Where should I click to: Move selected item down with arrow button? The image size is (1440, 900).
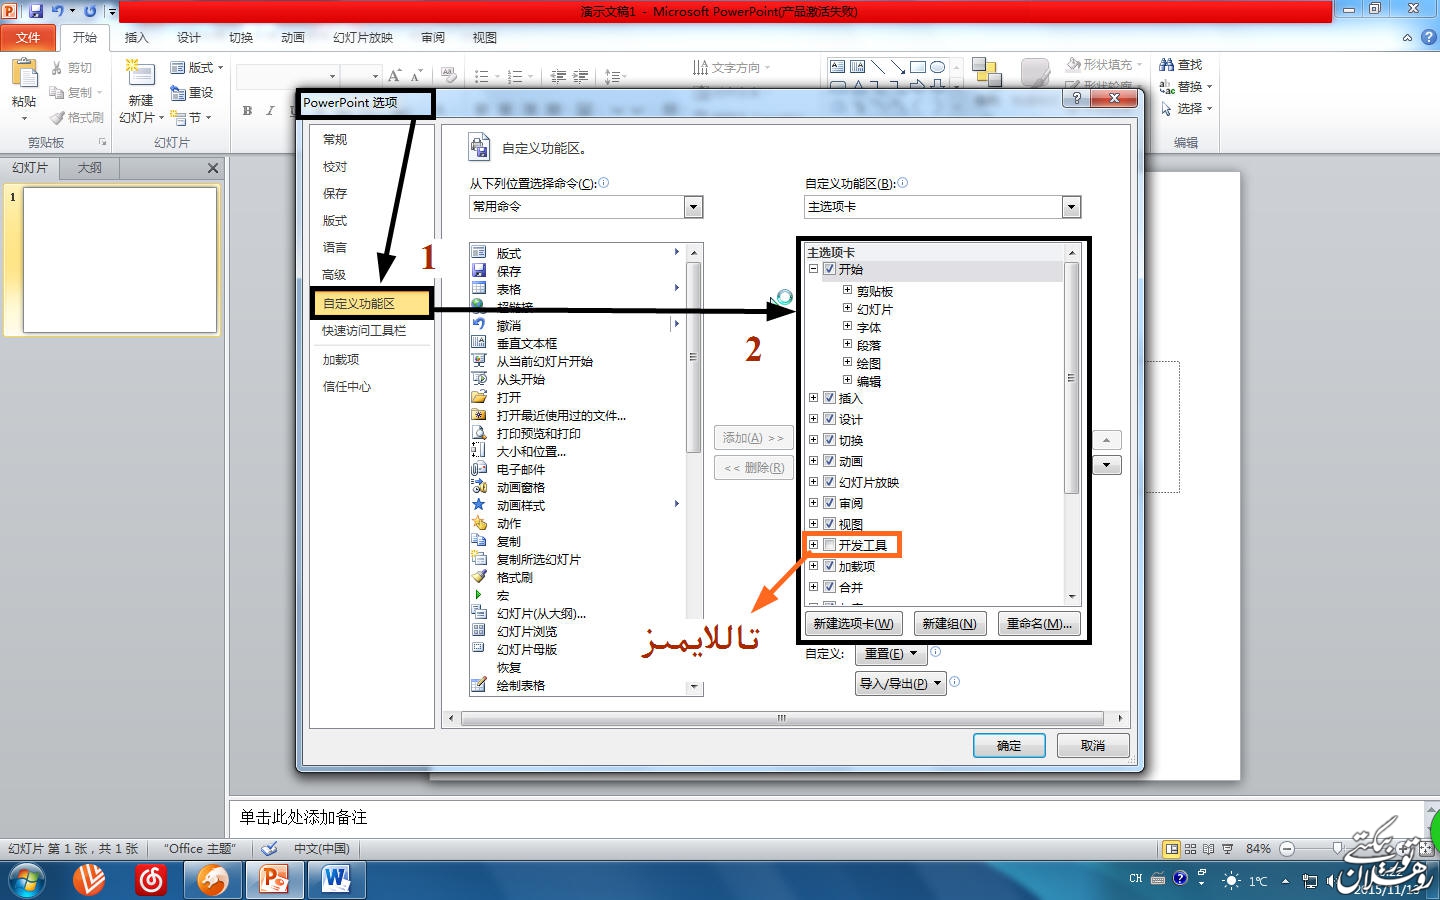(x=1106, y=465)
